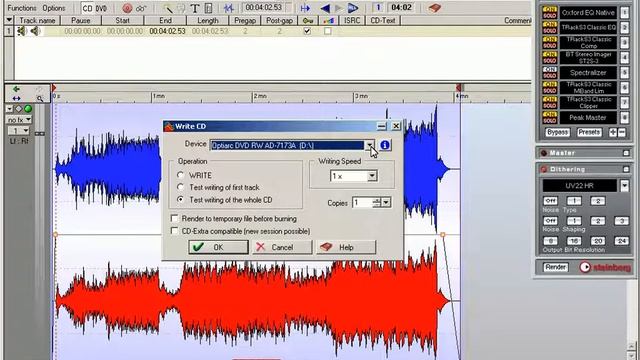Open the Device dropdown in Write CD
Screen dimensions: 640x360
click(369, 145)
